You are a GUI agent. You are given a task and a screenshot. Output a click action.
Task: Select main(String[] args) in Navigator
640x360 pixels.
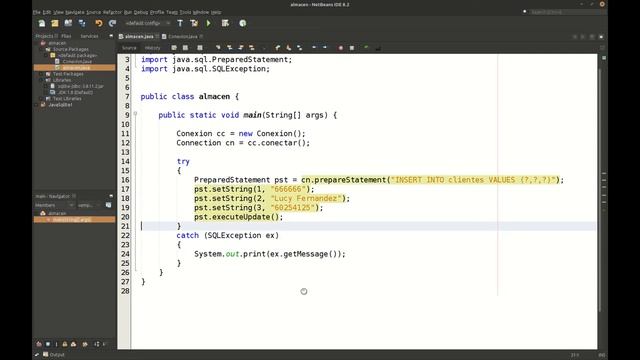[74, 220]
